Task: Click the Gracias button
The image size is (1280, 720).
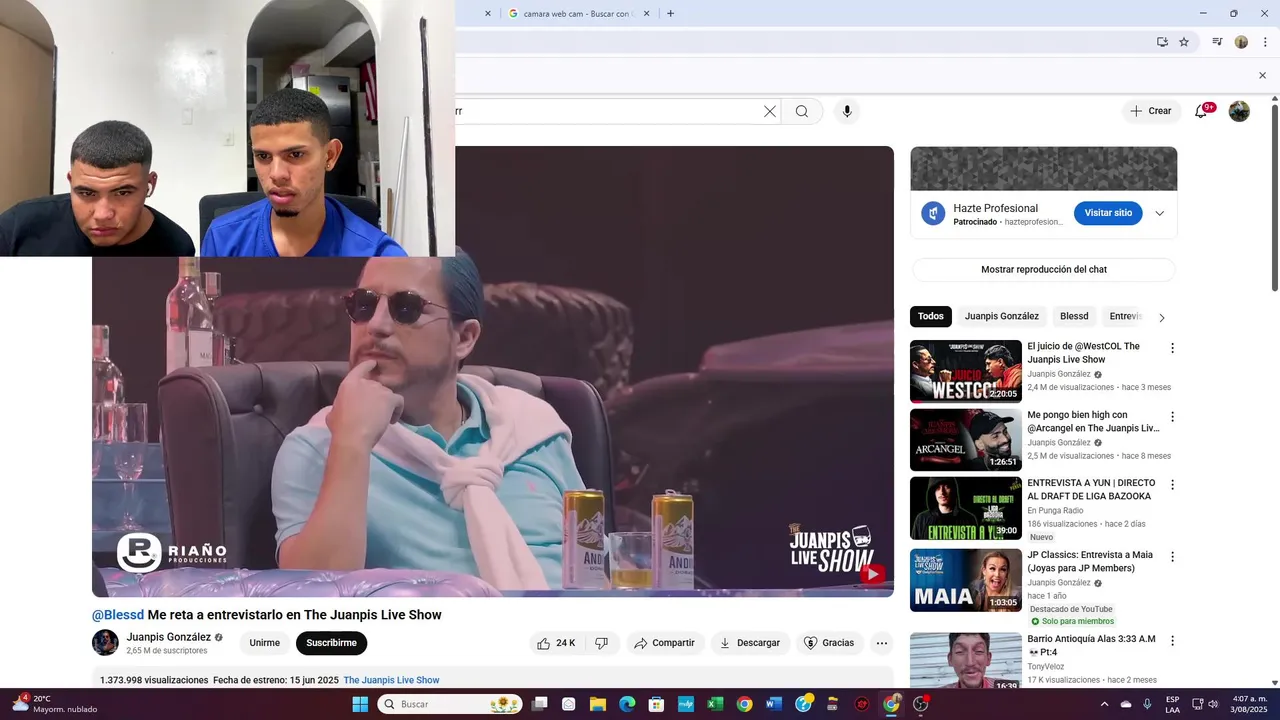Action: (x=830, y=643)
